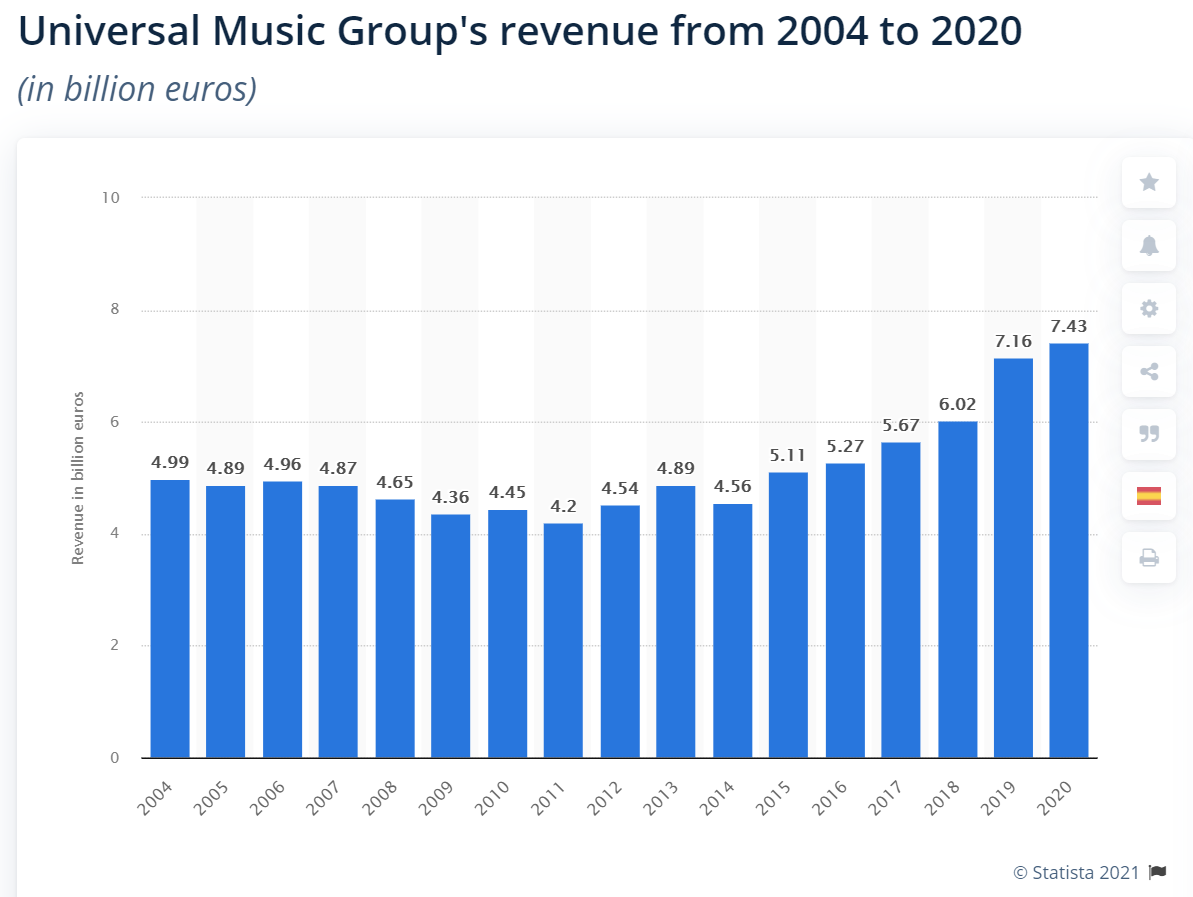Click the 2018 bar labeled 6.02
This screenshot has height=897, width=1193.
coord(958,590)
